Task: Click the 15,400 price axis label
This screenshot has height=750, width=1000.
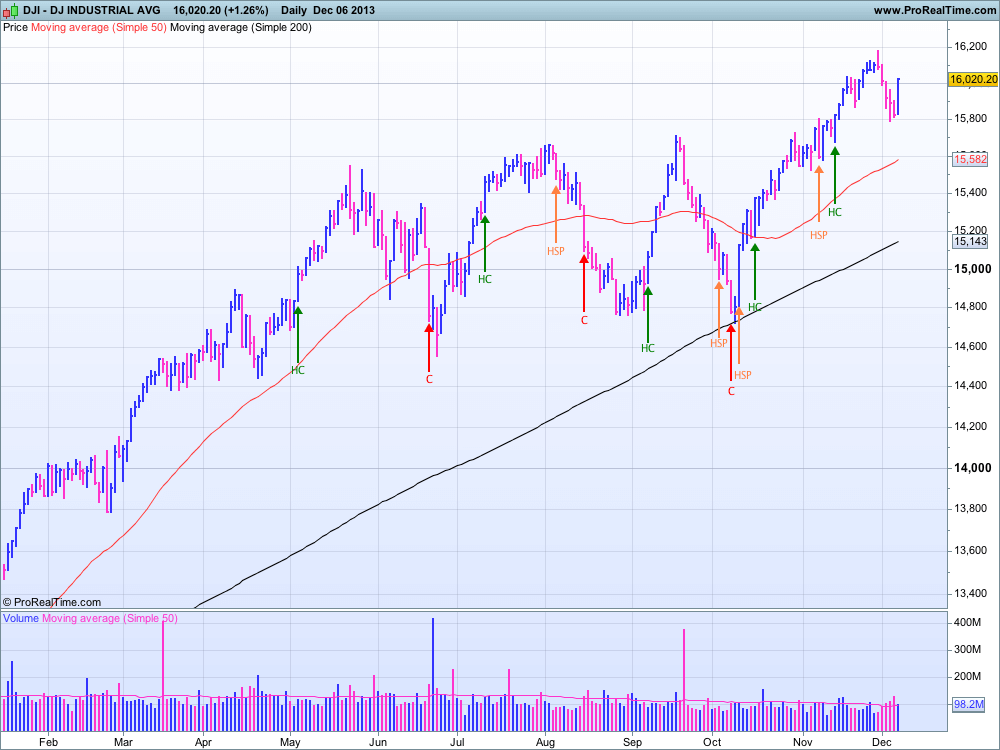Action: point(970,192)
